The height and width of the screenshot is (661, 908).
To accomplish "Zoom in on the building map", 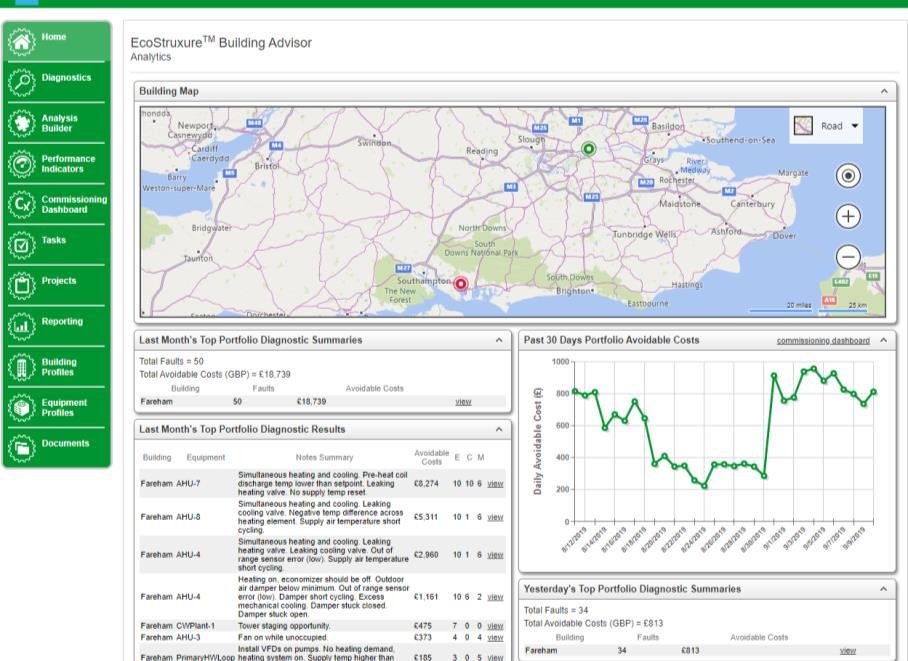I will coord(848,216).
